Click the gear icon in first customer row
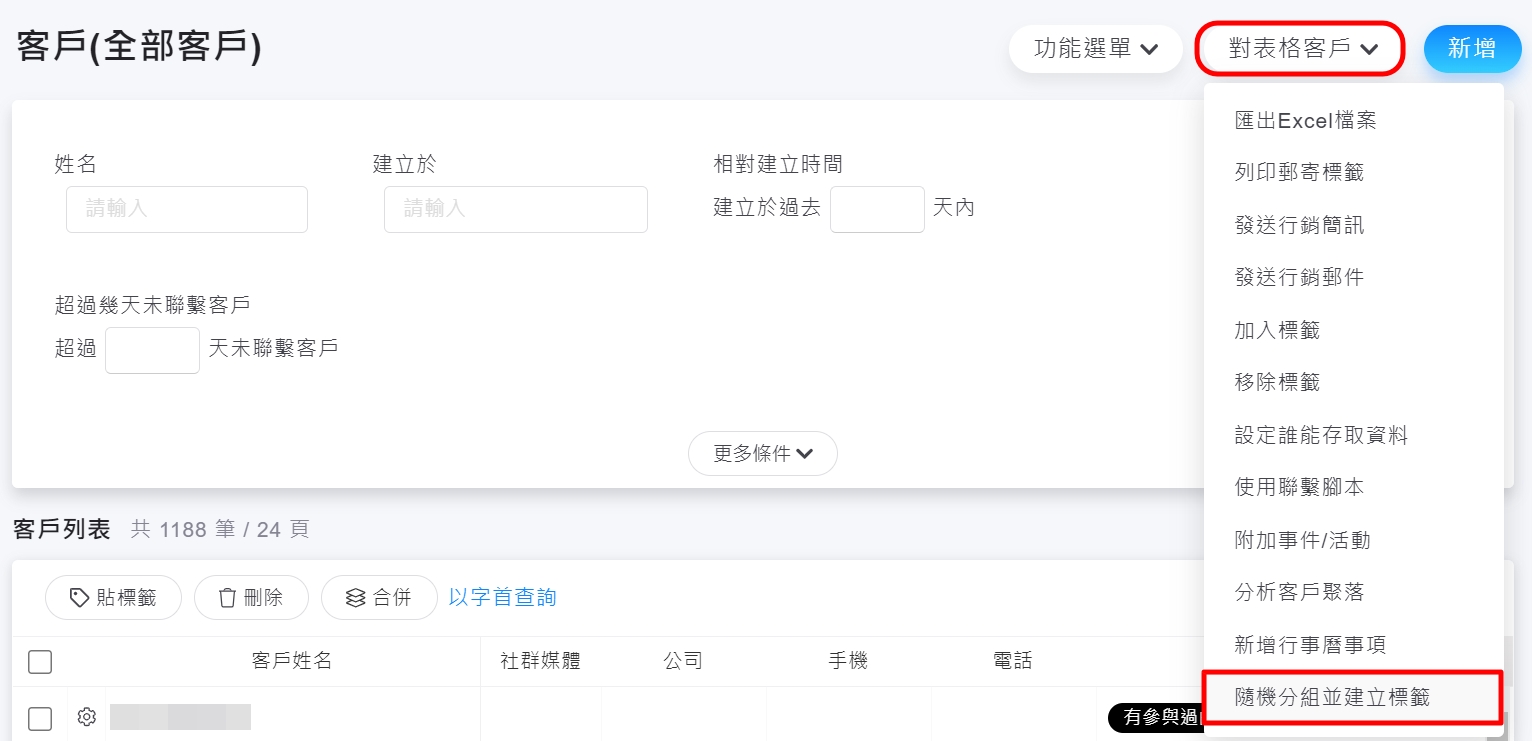Image resolution: width=1532 pixels, height=741 pixels. point(87,717)
